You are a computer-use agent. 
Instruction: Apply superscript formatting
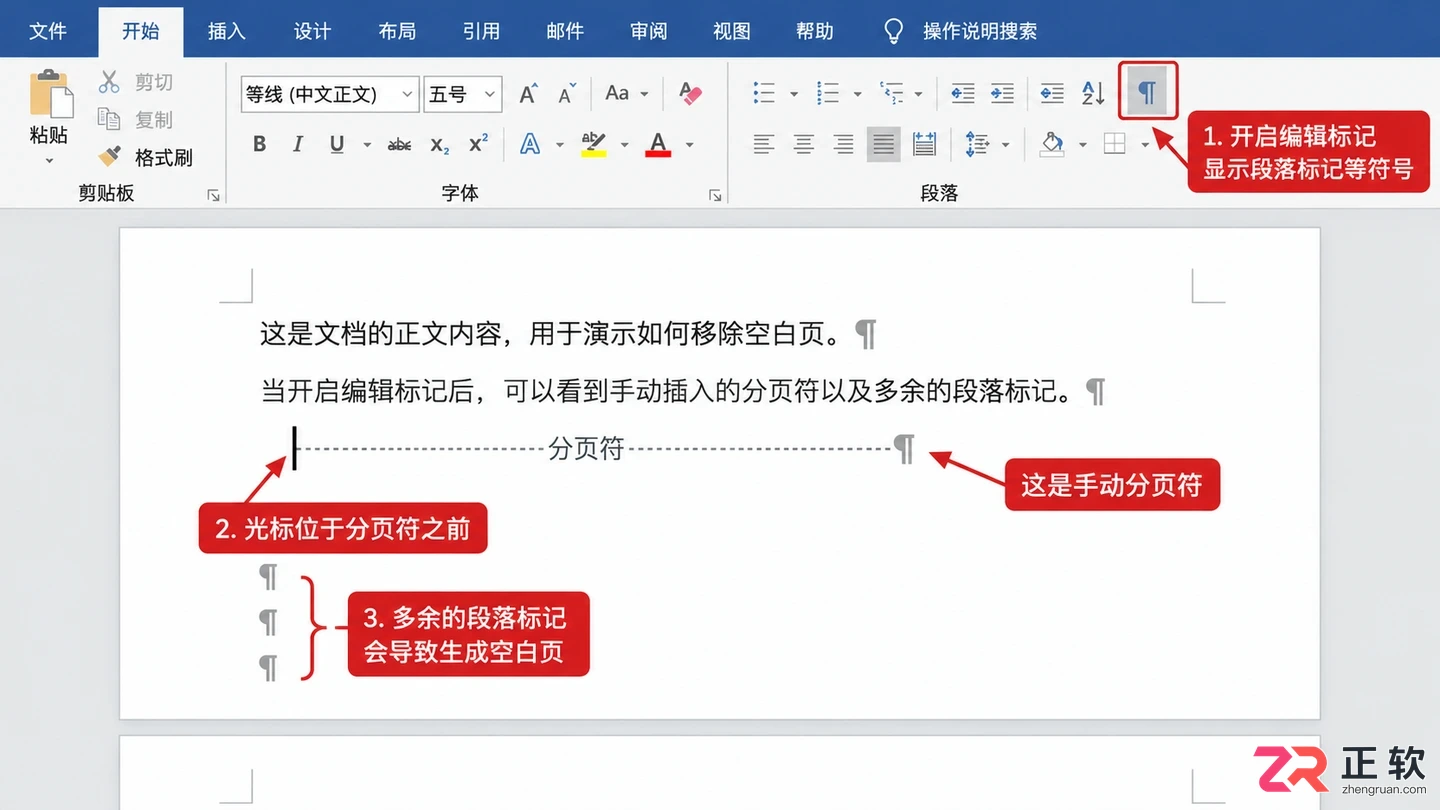(x=479, y=144)
